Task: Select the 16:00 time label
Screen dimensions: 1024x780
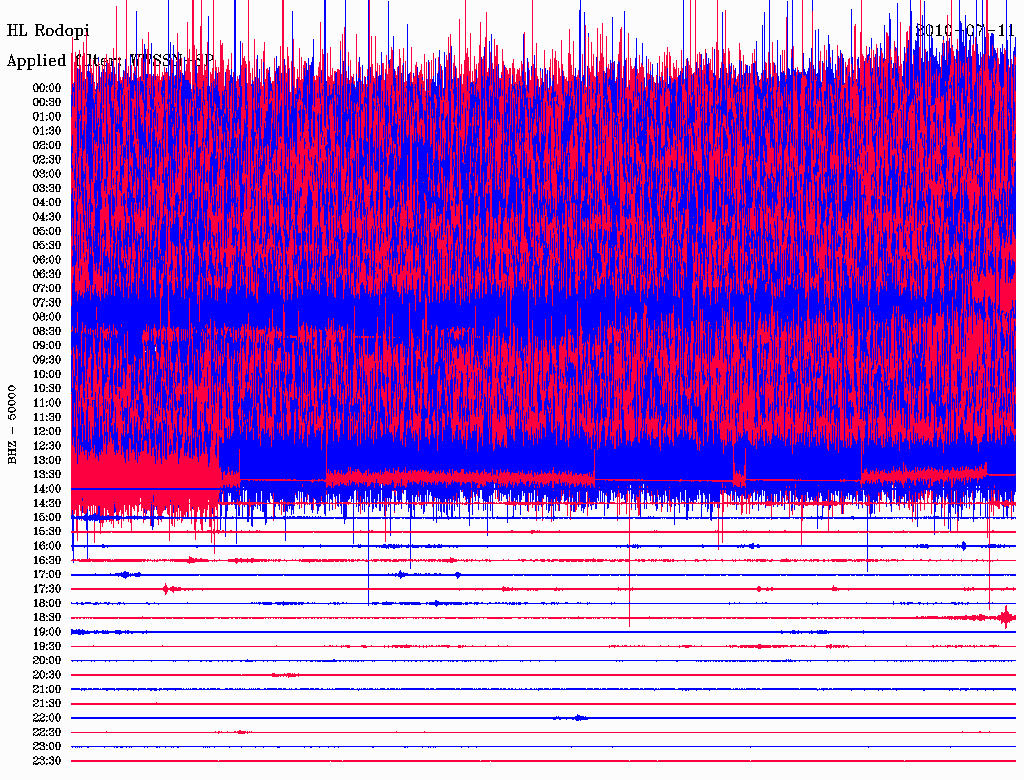Action: click(47, 546)
